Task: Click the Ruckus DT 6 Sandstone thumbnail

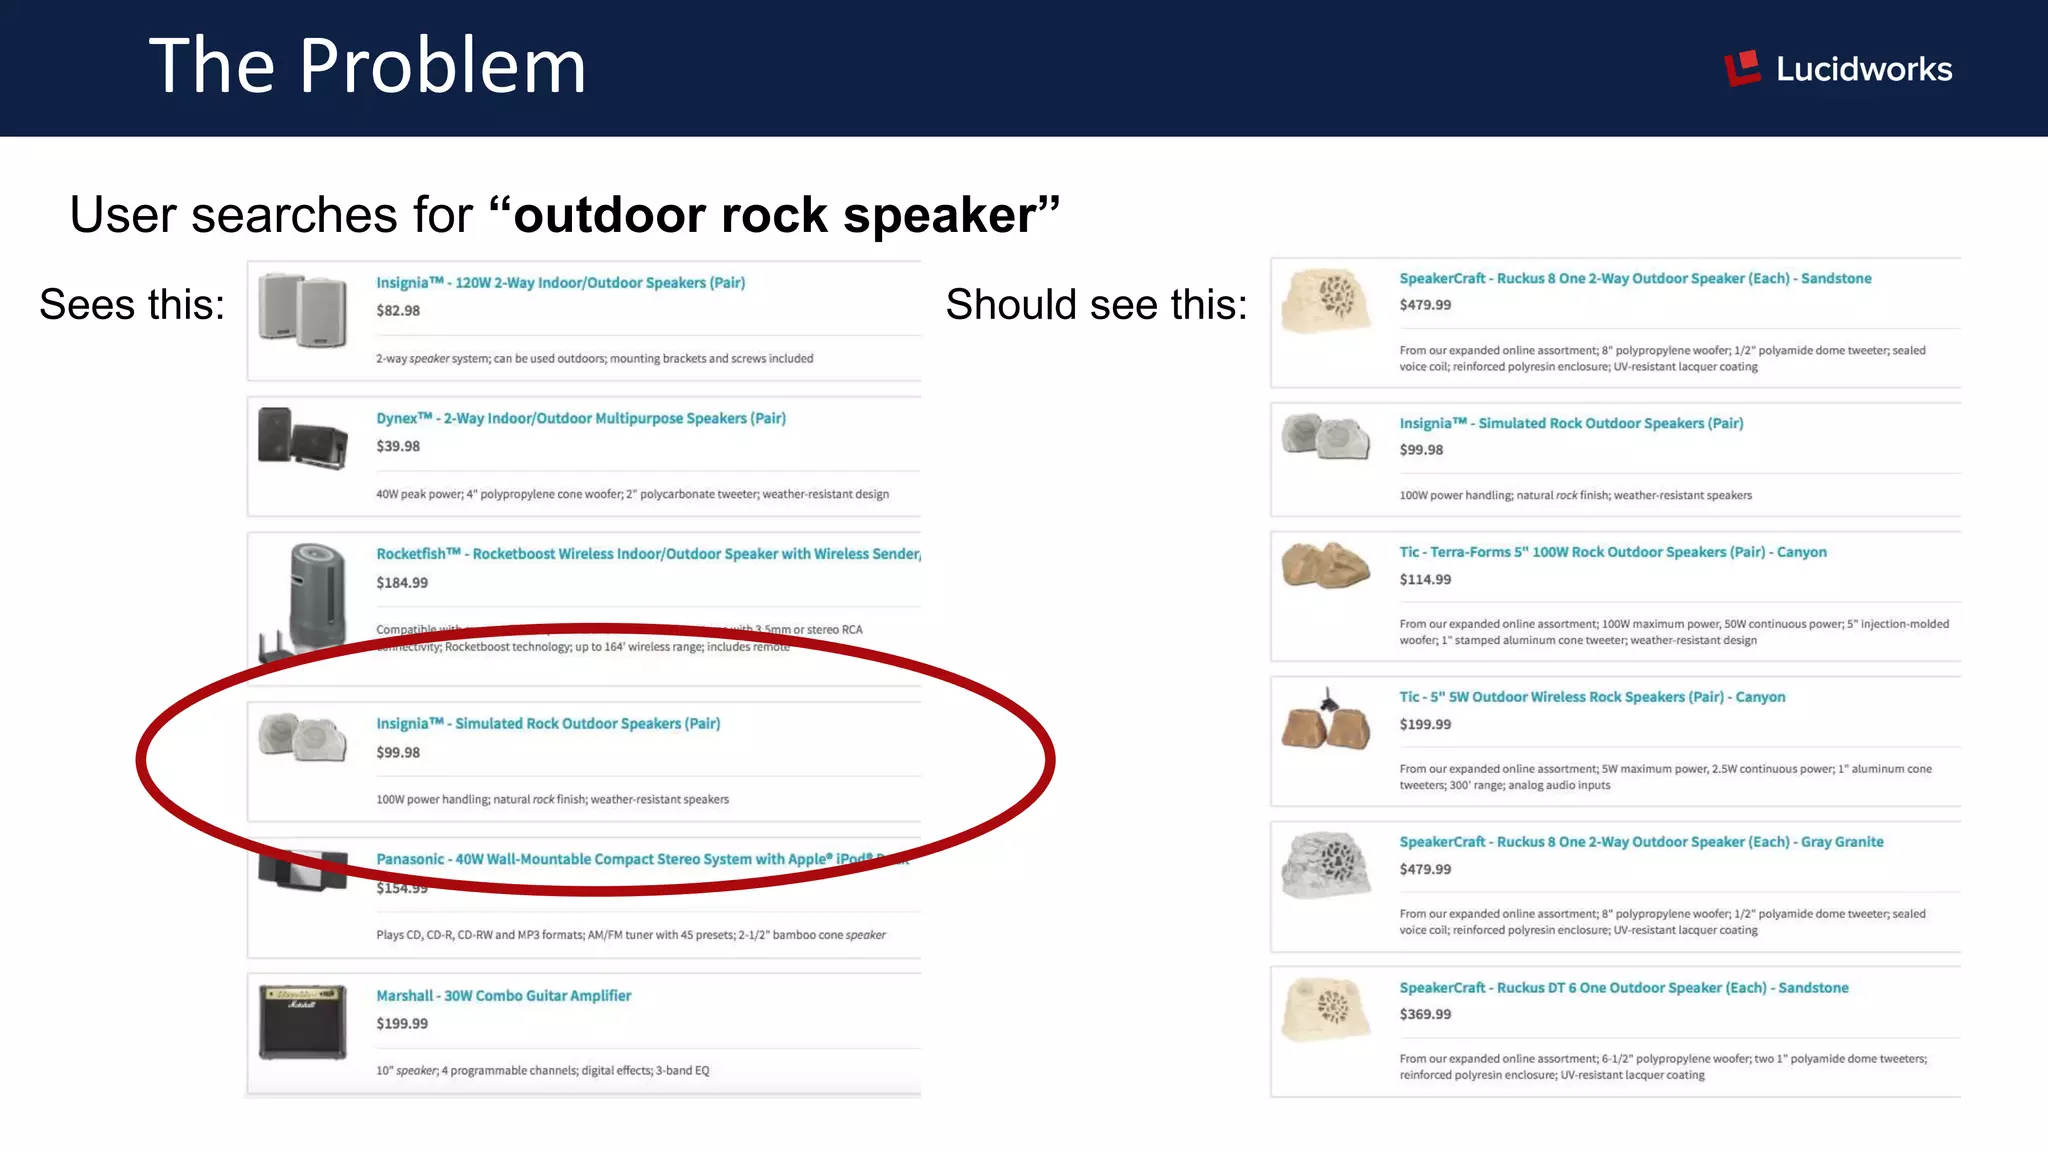Action: pyautogui.click(x=1326, y=1010)
